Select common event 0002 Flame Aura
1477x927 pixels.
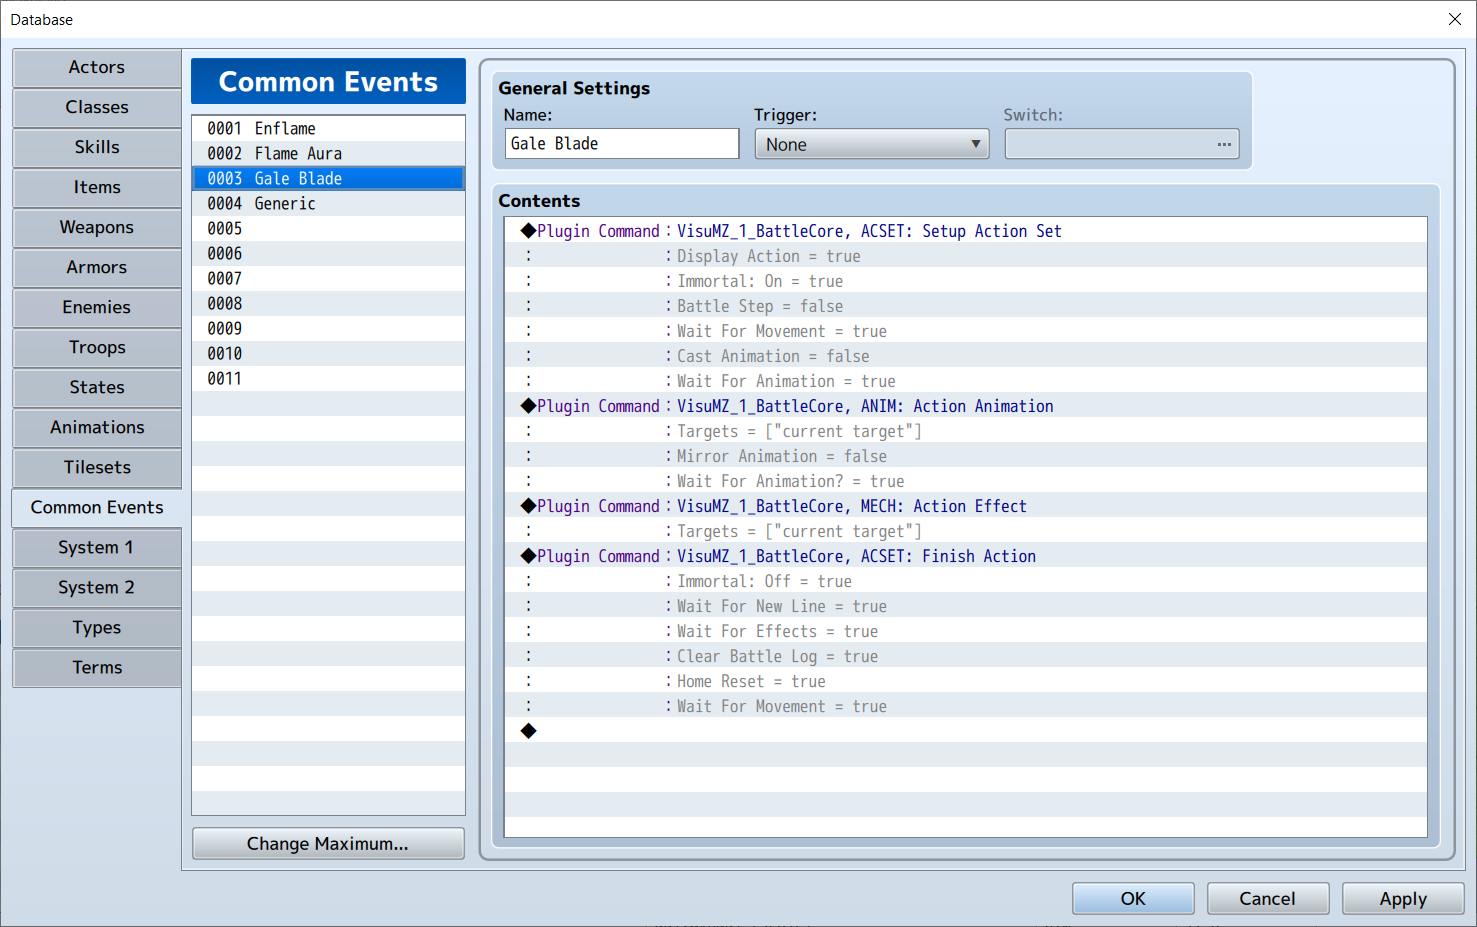(328, 154)
